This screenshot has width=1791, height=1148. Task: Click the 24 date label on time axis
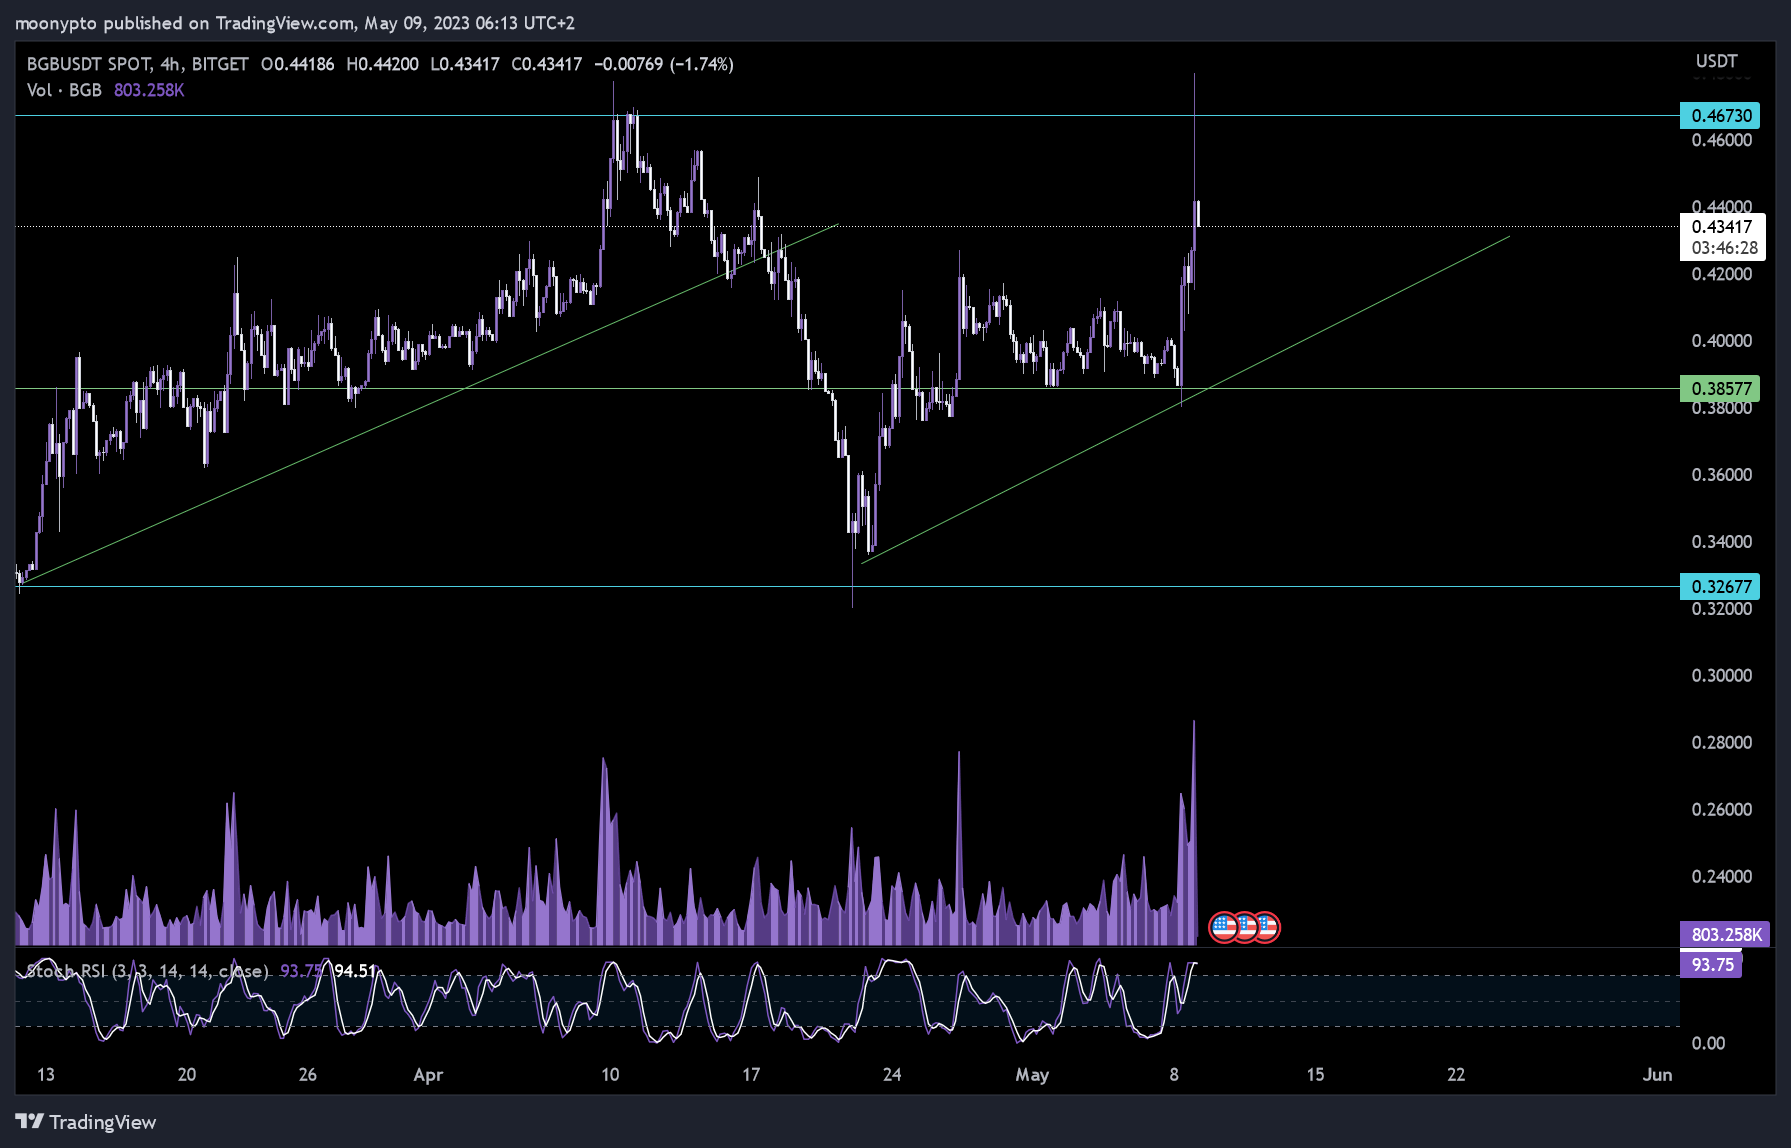pyautogui.click(x=892, y=1075)
